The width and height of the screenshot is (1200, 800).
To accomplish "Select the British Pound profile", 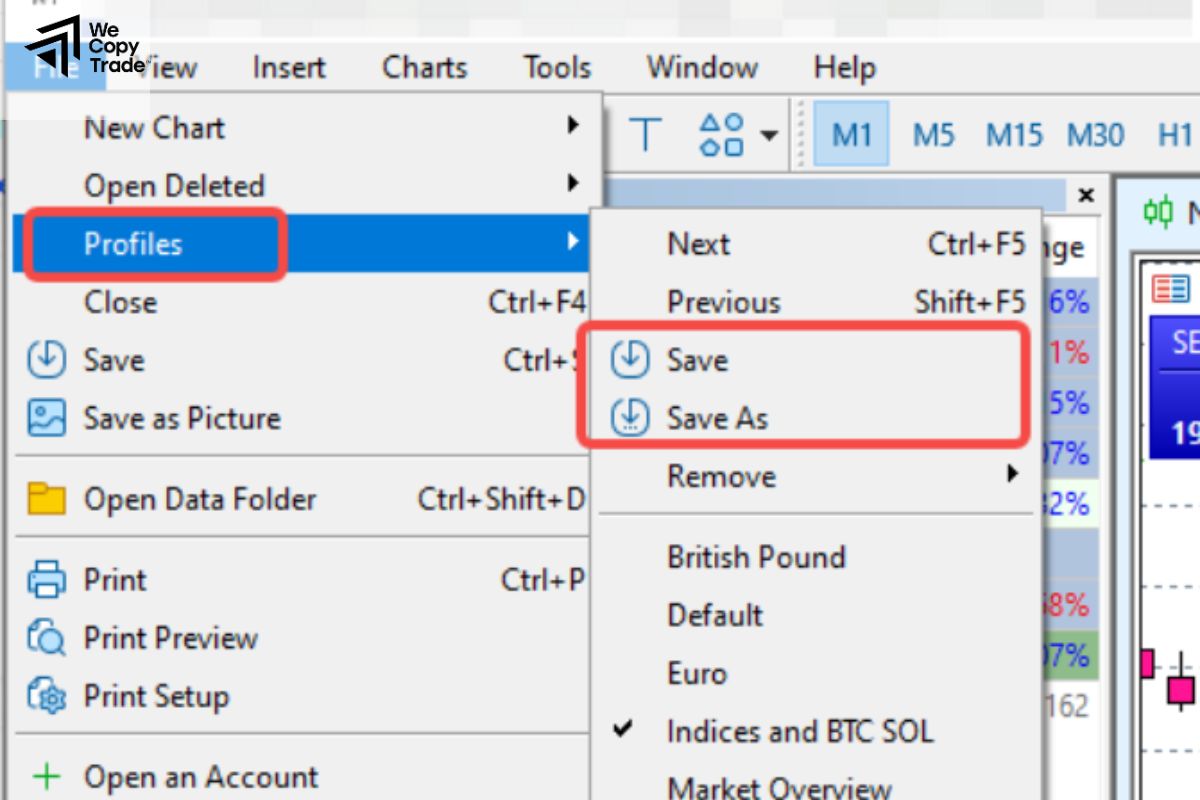I will (x=756, y=557).
